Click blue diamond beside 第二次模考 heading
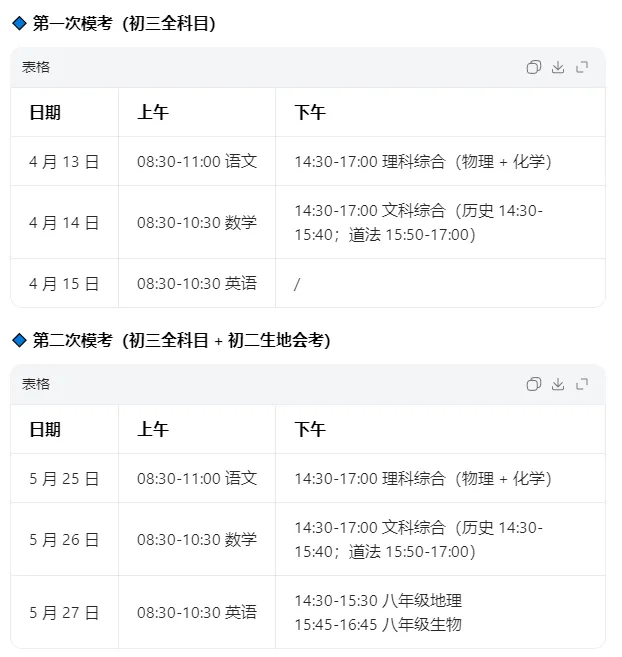622x657 pixels. (19, 340)
